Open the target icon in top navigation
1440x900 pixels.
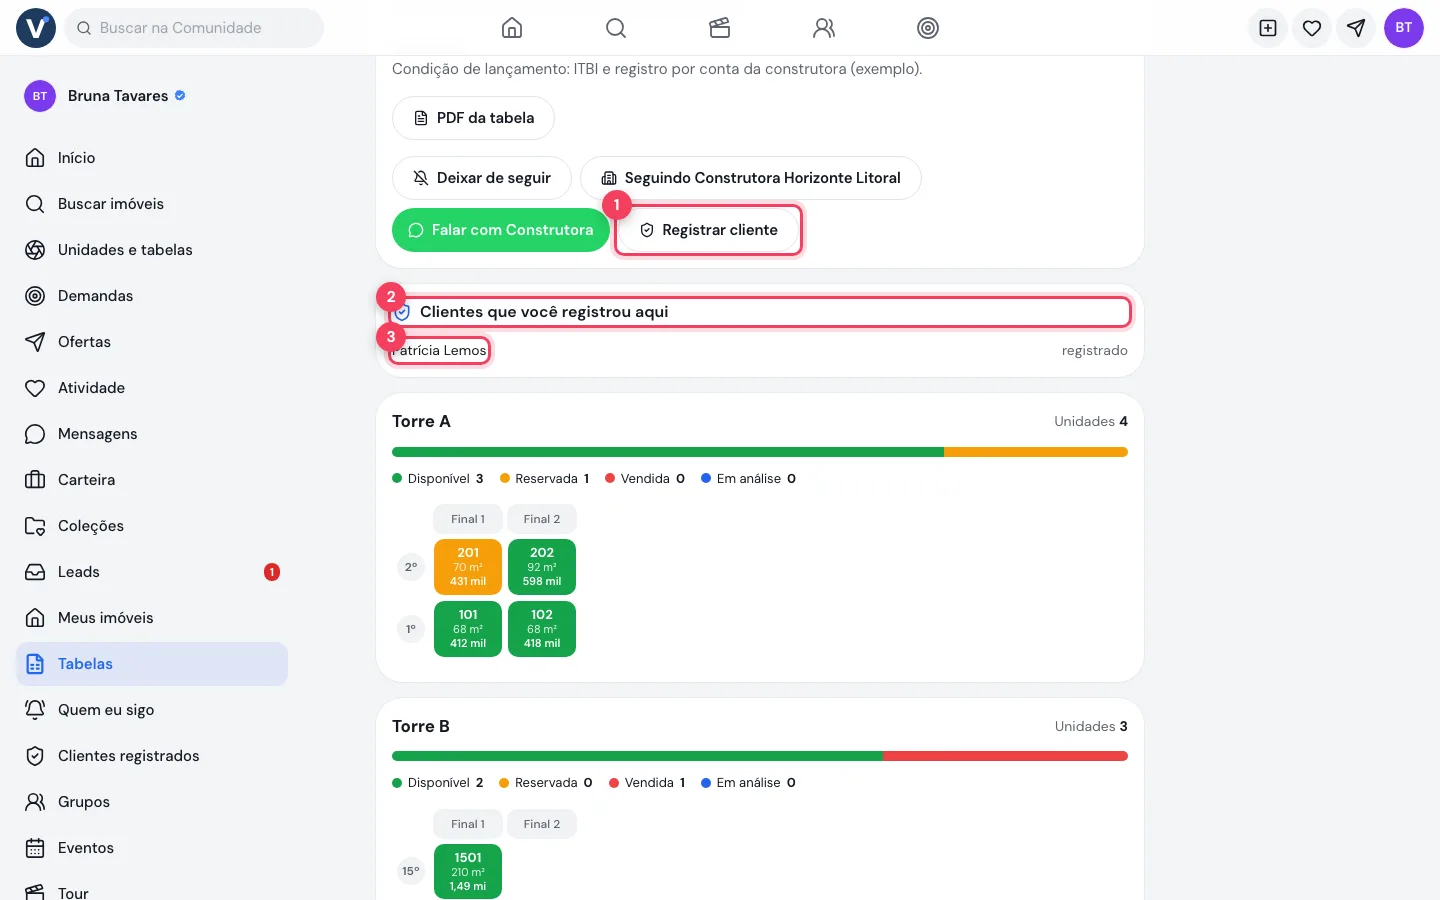coord(928,28)
